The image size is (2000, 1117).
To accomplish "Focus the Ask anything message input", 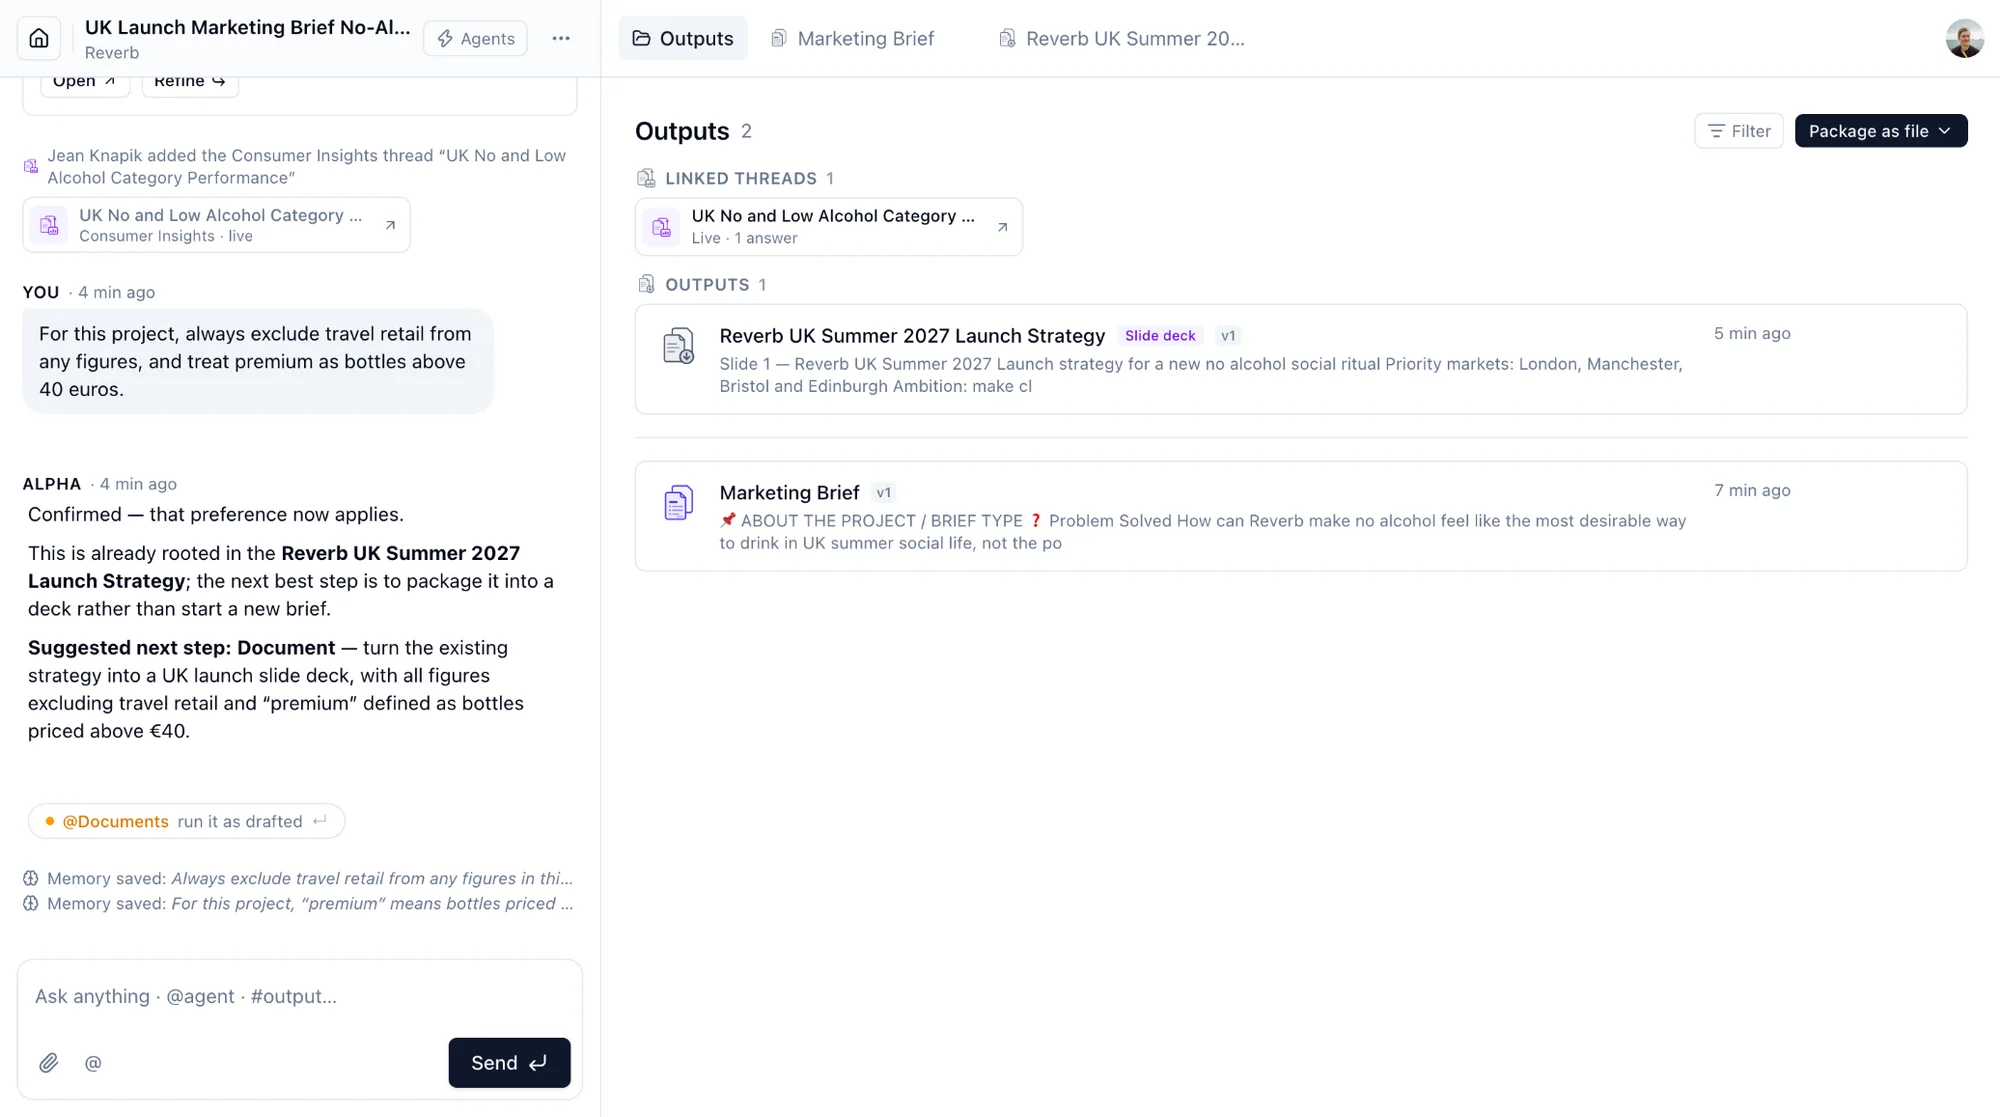I will [299, 996].
